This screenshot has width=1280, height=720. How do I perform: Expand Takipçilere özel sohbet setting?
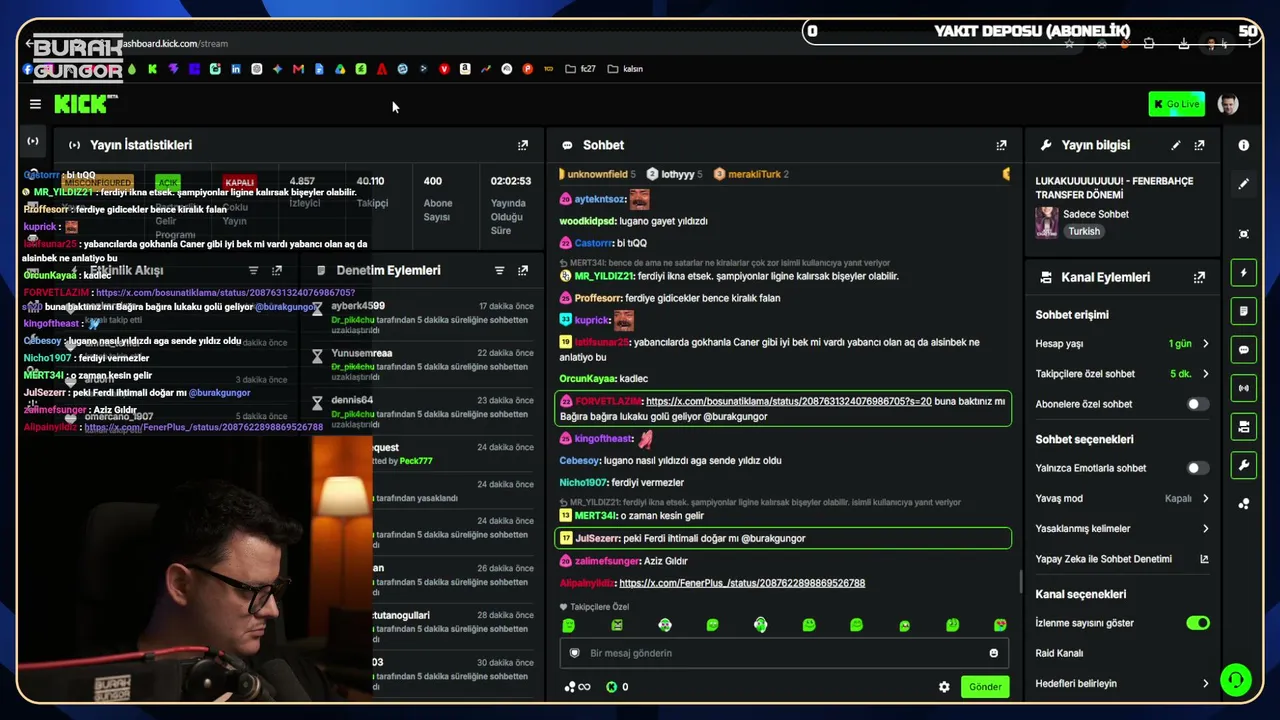coord(1123,374)
